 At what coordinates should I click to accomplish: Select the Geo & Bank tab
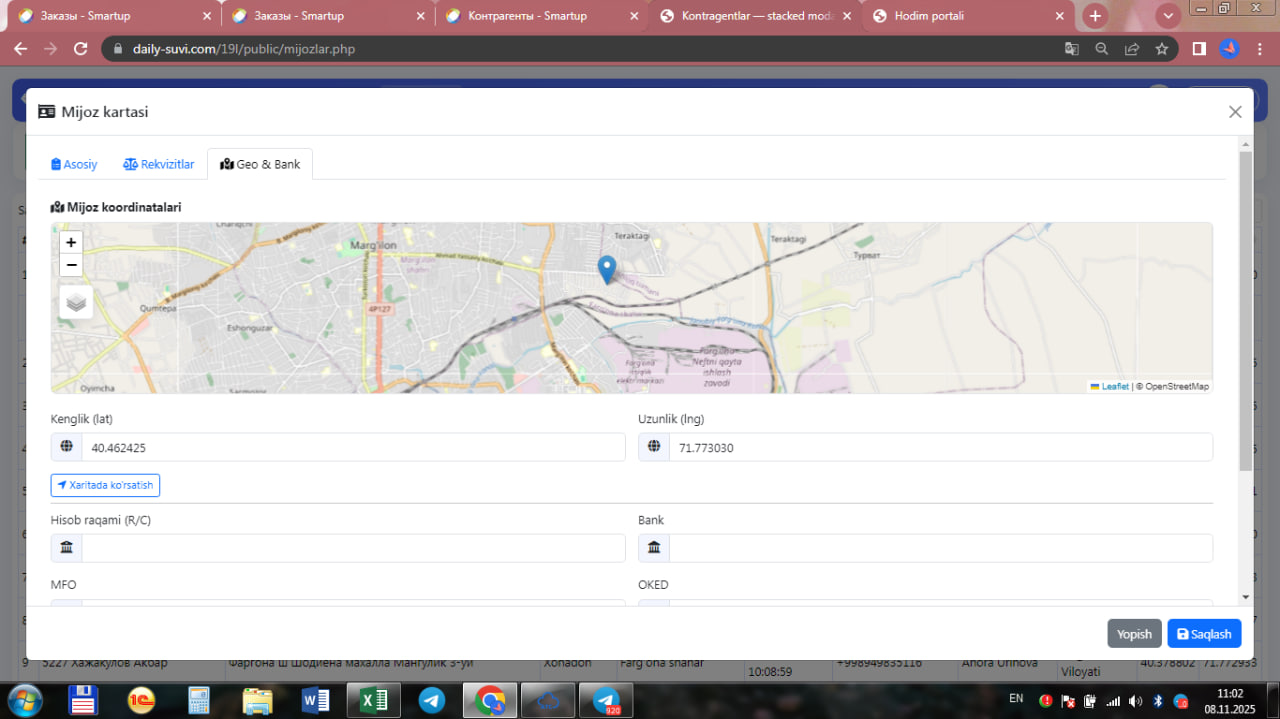[x=260, y=164]
